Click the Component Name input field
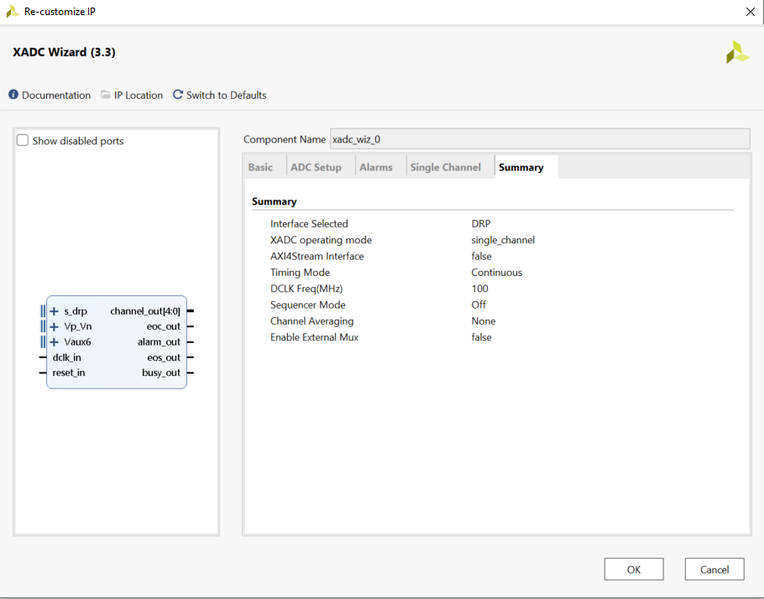The height and width of the screenshot is (599, 764). click(x=539, y=139)
